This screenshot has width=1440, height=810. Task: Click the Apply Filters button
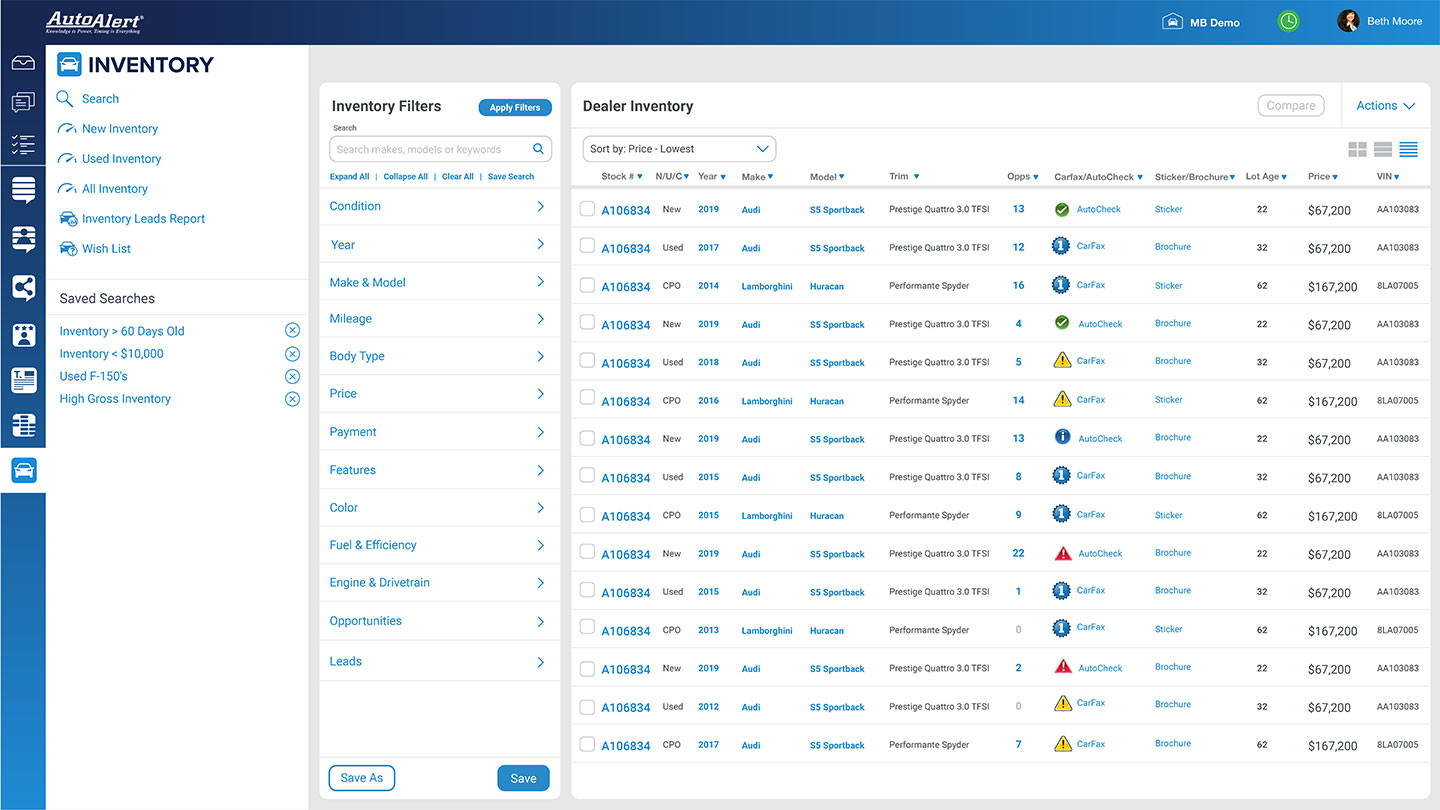(515, 107)
